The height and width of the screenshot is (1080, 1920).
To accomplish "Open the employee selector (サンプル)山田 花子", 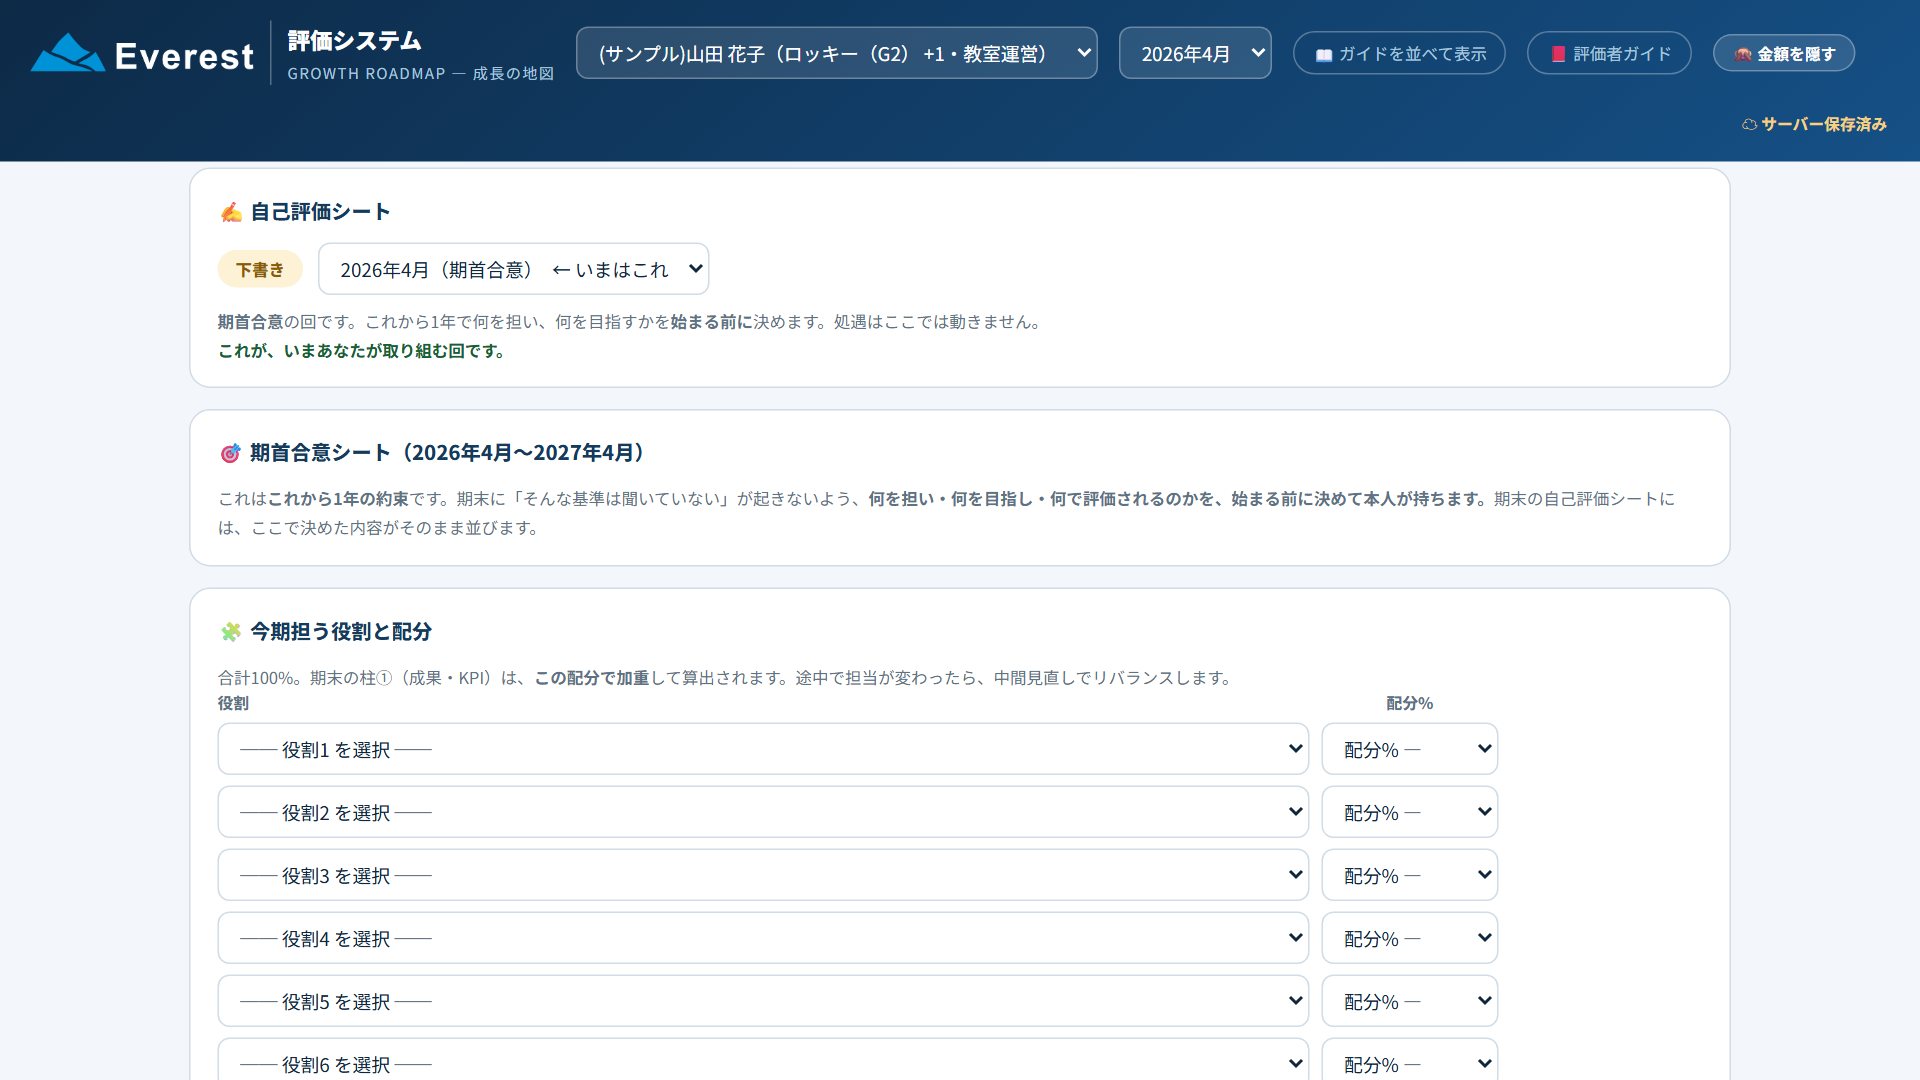I will 836,53.
